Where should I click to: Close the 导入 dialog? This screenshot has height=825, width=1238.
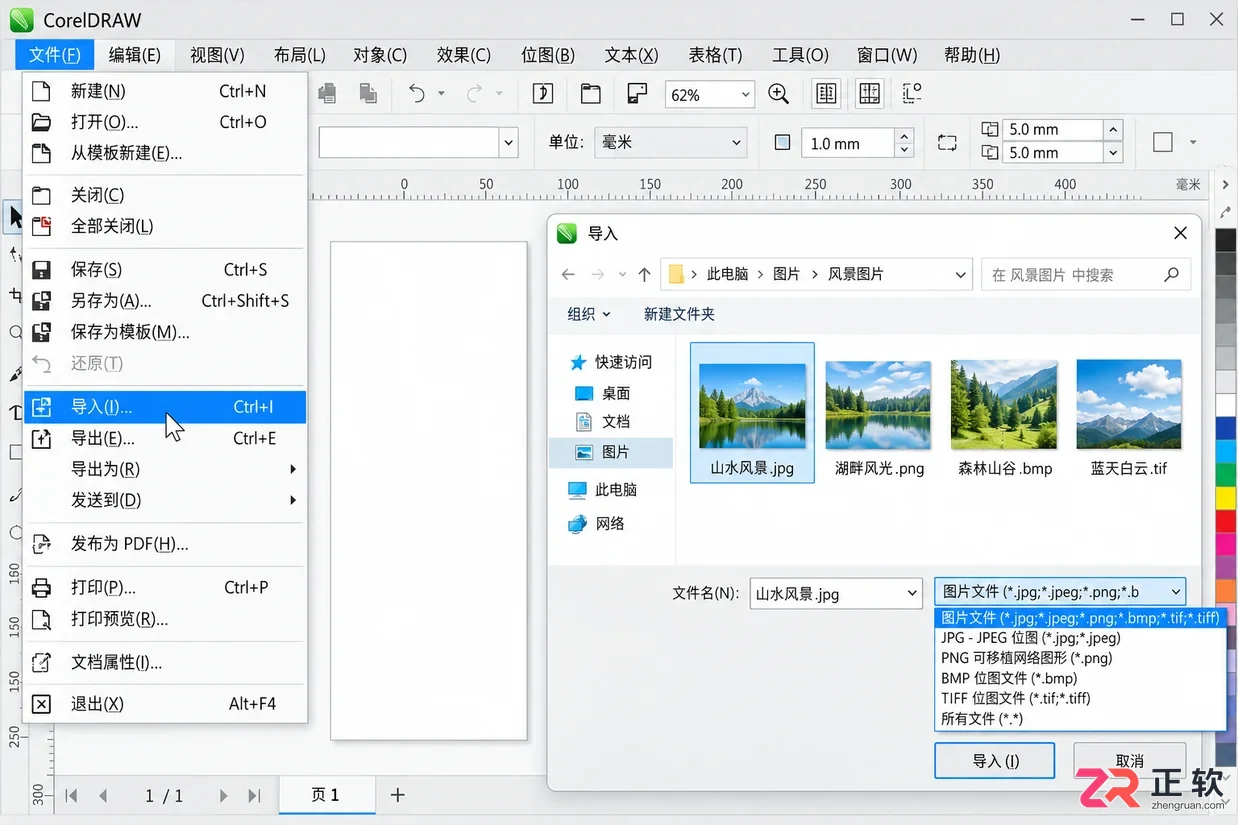(x=1180, y=233)
